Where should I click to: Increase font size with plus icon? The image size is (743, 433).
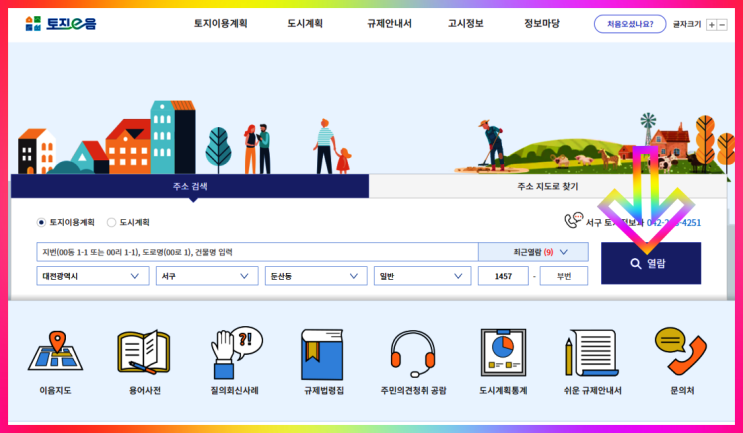tap(711, 25)
